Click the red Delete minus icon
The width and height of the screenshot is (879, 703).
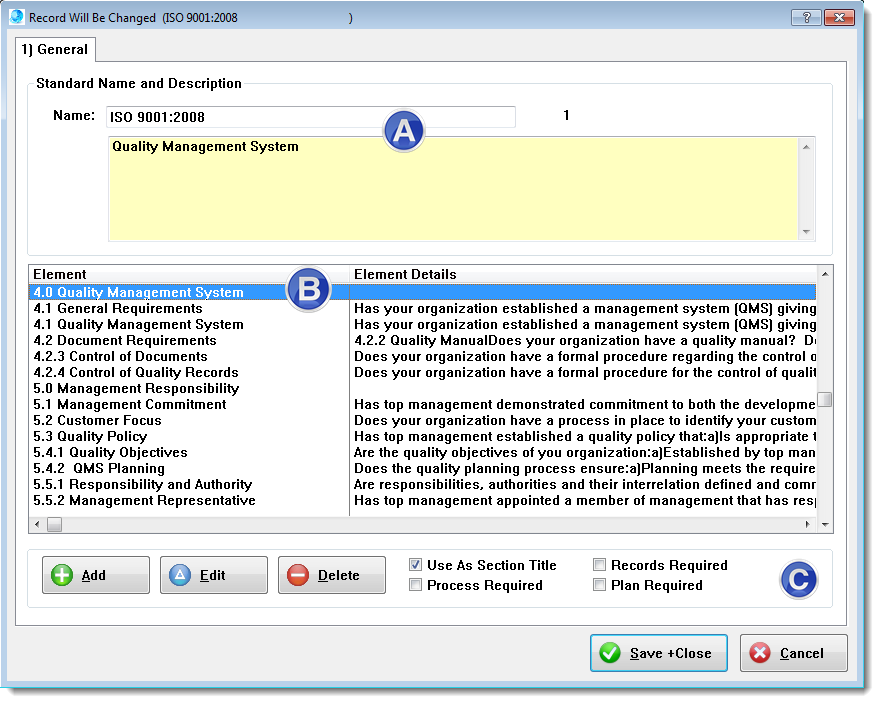299,574
